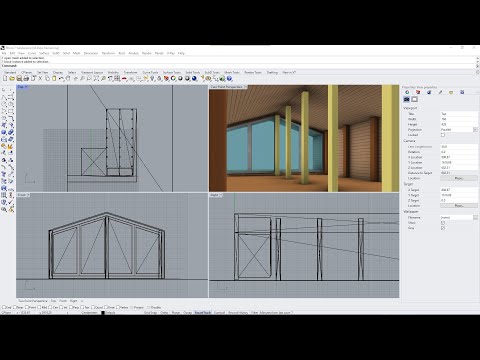Click the Edit Layers icon

coord(166,79)
